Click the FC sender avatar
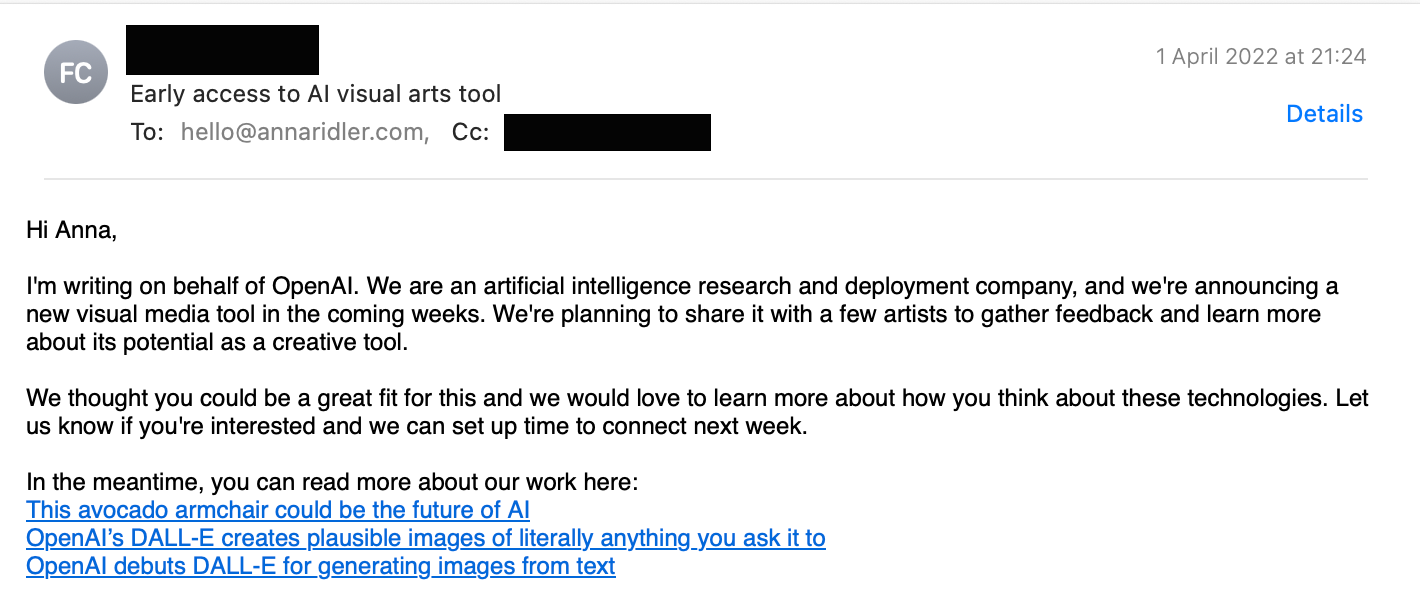The height and width of the screenshot is (603, 1420). click(x=76, y=72)
